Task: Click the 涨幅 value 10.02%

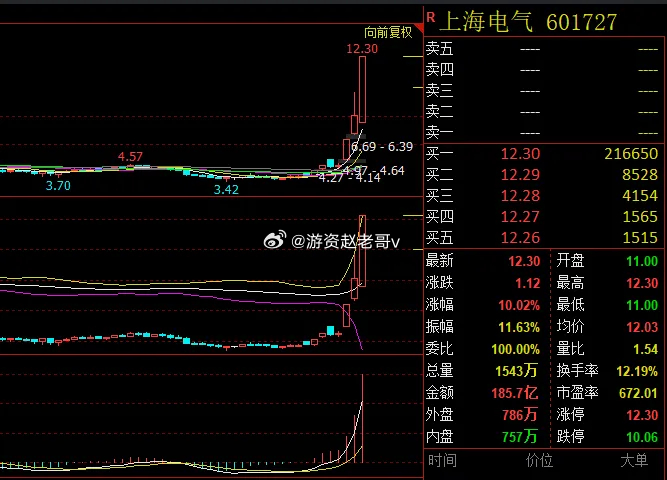Action: click(x=519, y=305)
